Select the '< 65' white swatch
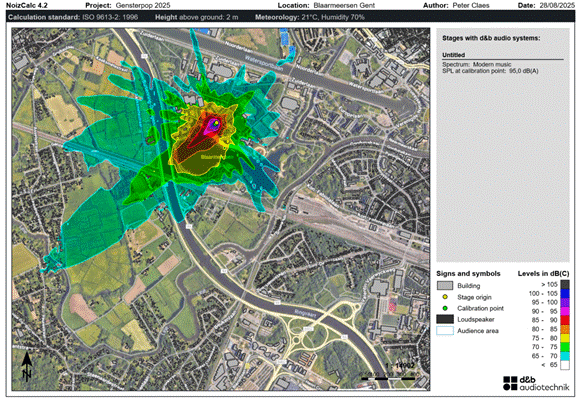 coord(565,365)
